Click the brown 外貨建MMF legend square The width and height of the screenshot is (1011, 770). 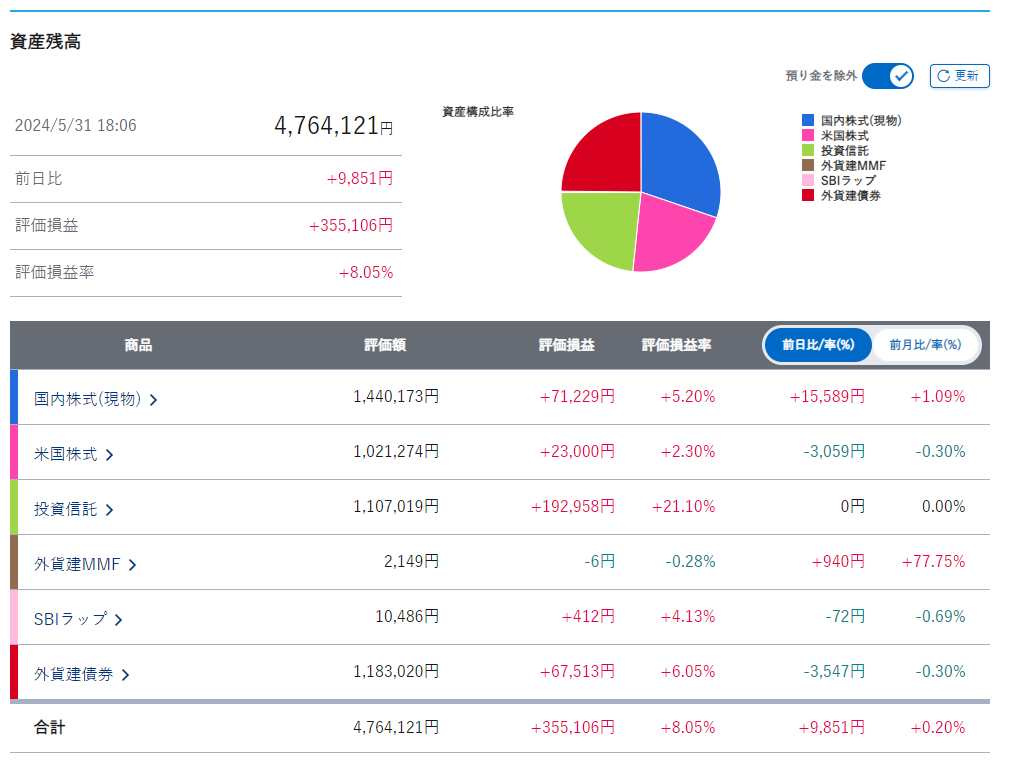click(808, 165)
